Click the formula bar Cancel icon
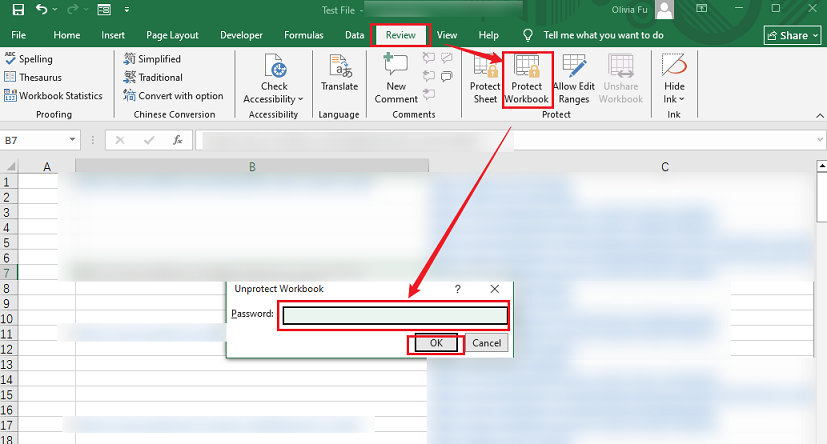Image resolution: width=827 pixels, height=444 pixels. (120, 140)
